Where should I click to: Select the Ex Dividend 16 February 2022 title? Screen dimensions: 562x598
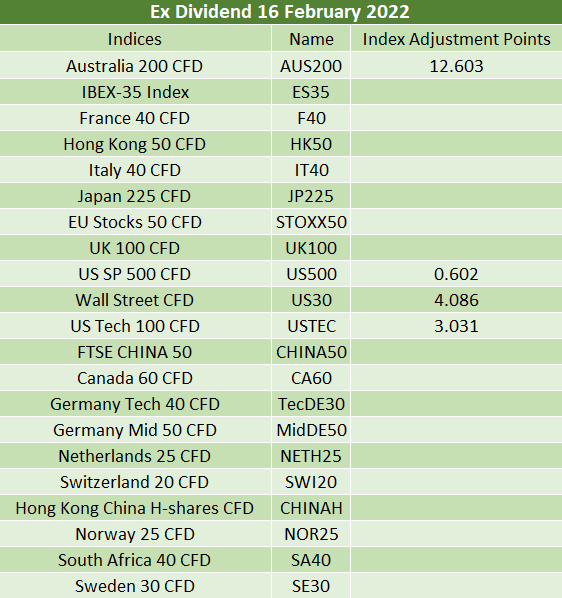pyautogui.click(x=280, y=11)
